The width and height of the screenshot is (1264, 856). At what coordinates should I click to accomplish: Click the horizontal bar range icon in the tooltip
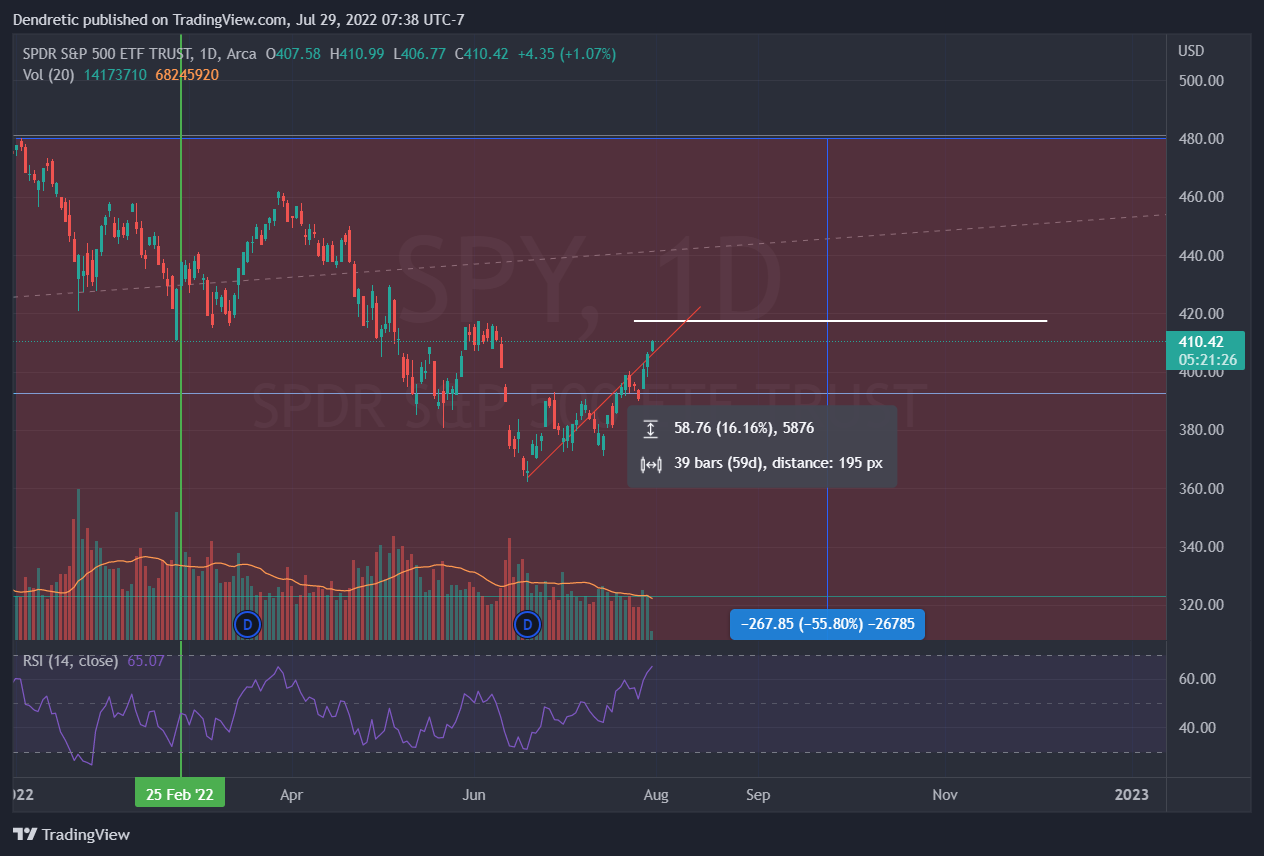pyautogui.click(x=650, y=465)
